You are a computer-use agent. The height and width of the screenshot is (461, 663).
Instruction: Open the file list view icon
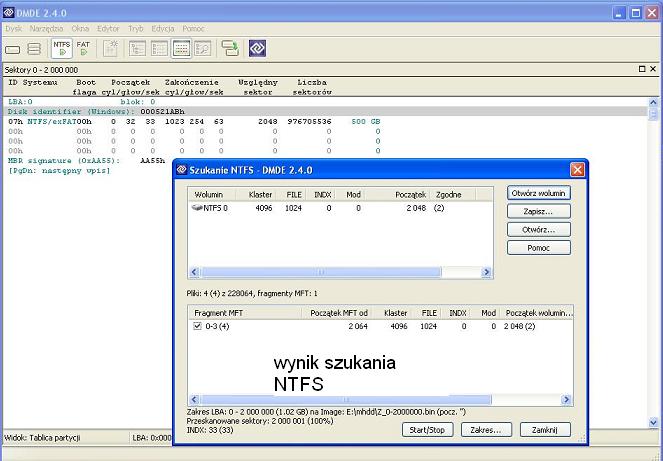[x=159, y=49]
